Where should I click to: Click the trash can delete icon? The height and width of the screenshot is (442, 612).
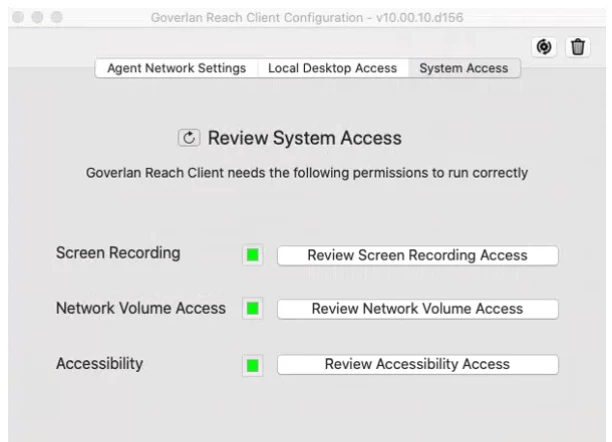578,47
